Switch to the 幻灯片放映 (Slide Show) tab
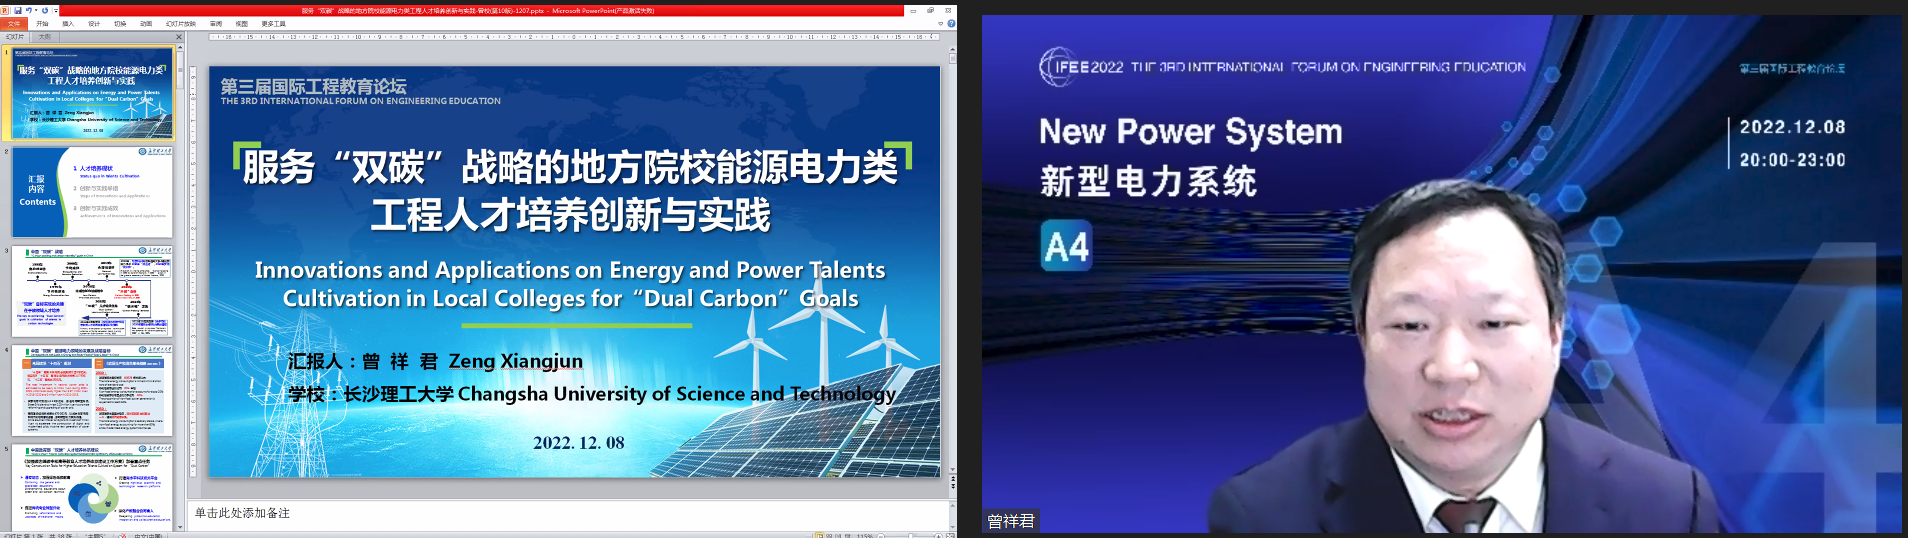Image resolution: width=1908 pixels, height=538 pixels. (181, 24)
